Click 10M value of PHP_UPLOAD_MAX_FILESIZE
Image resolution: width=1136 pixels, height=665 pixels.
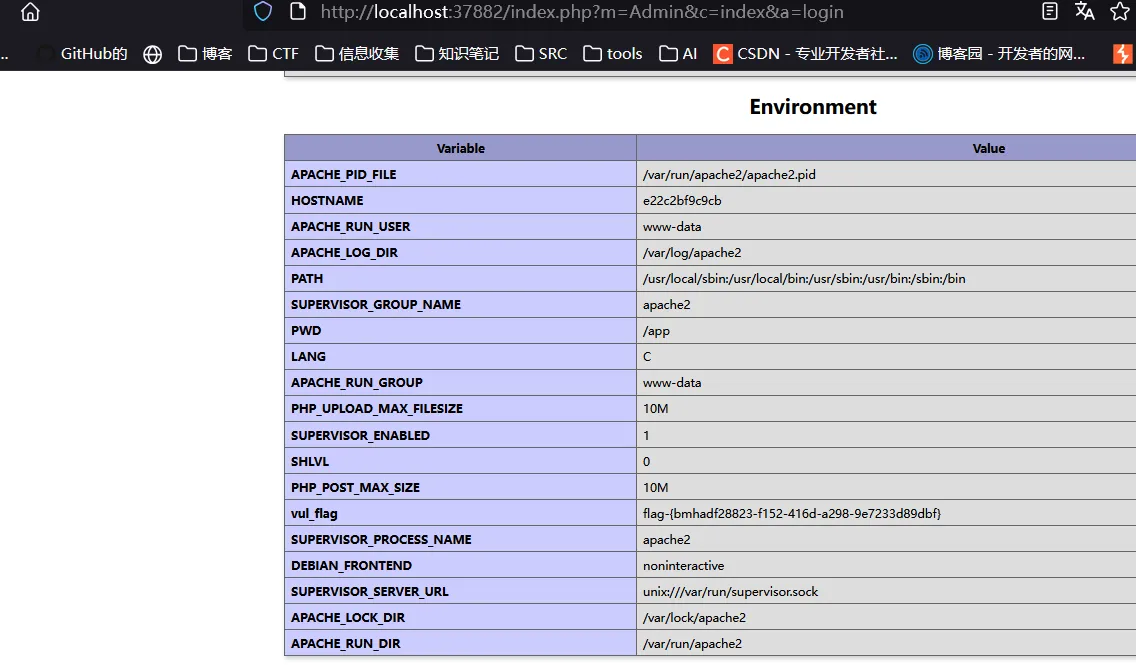pos(656,409)
